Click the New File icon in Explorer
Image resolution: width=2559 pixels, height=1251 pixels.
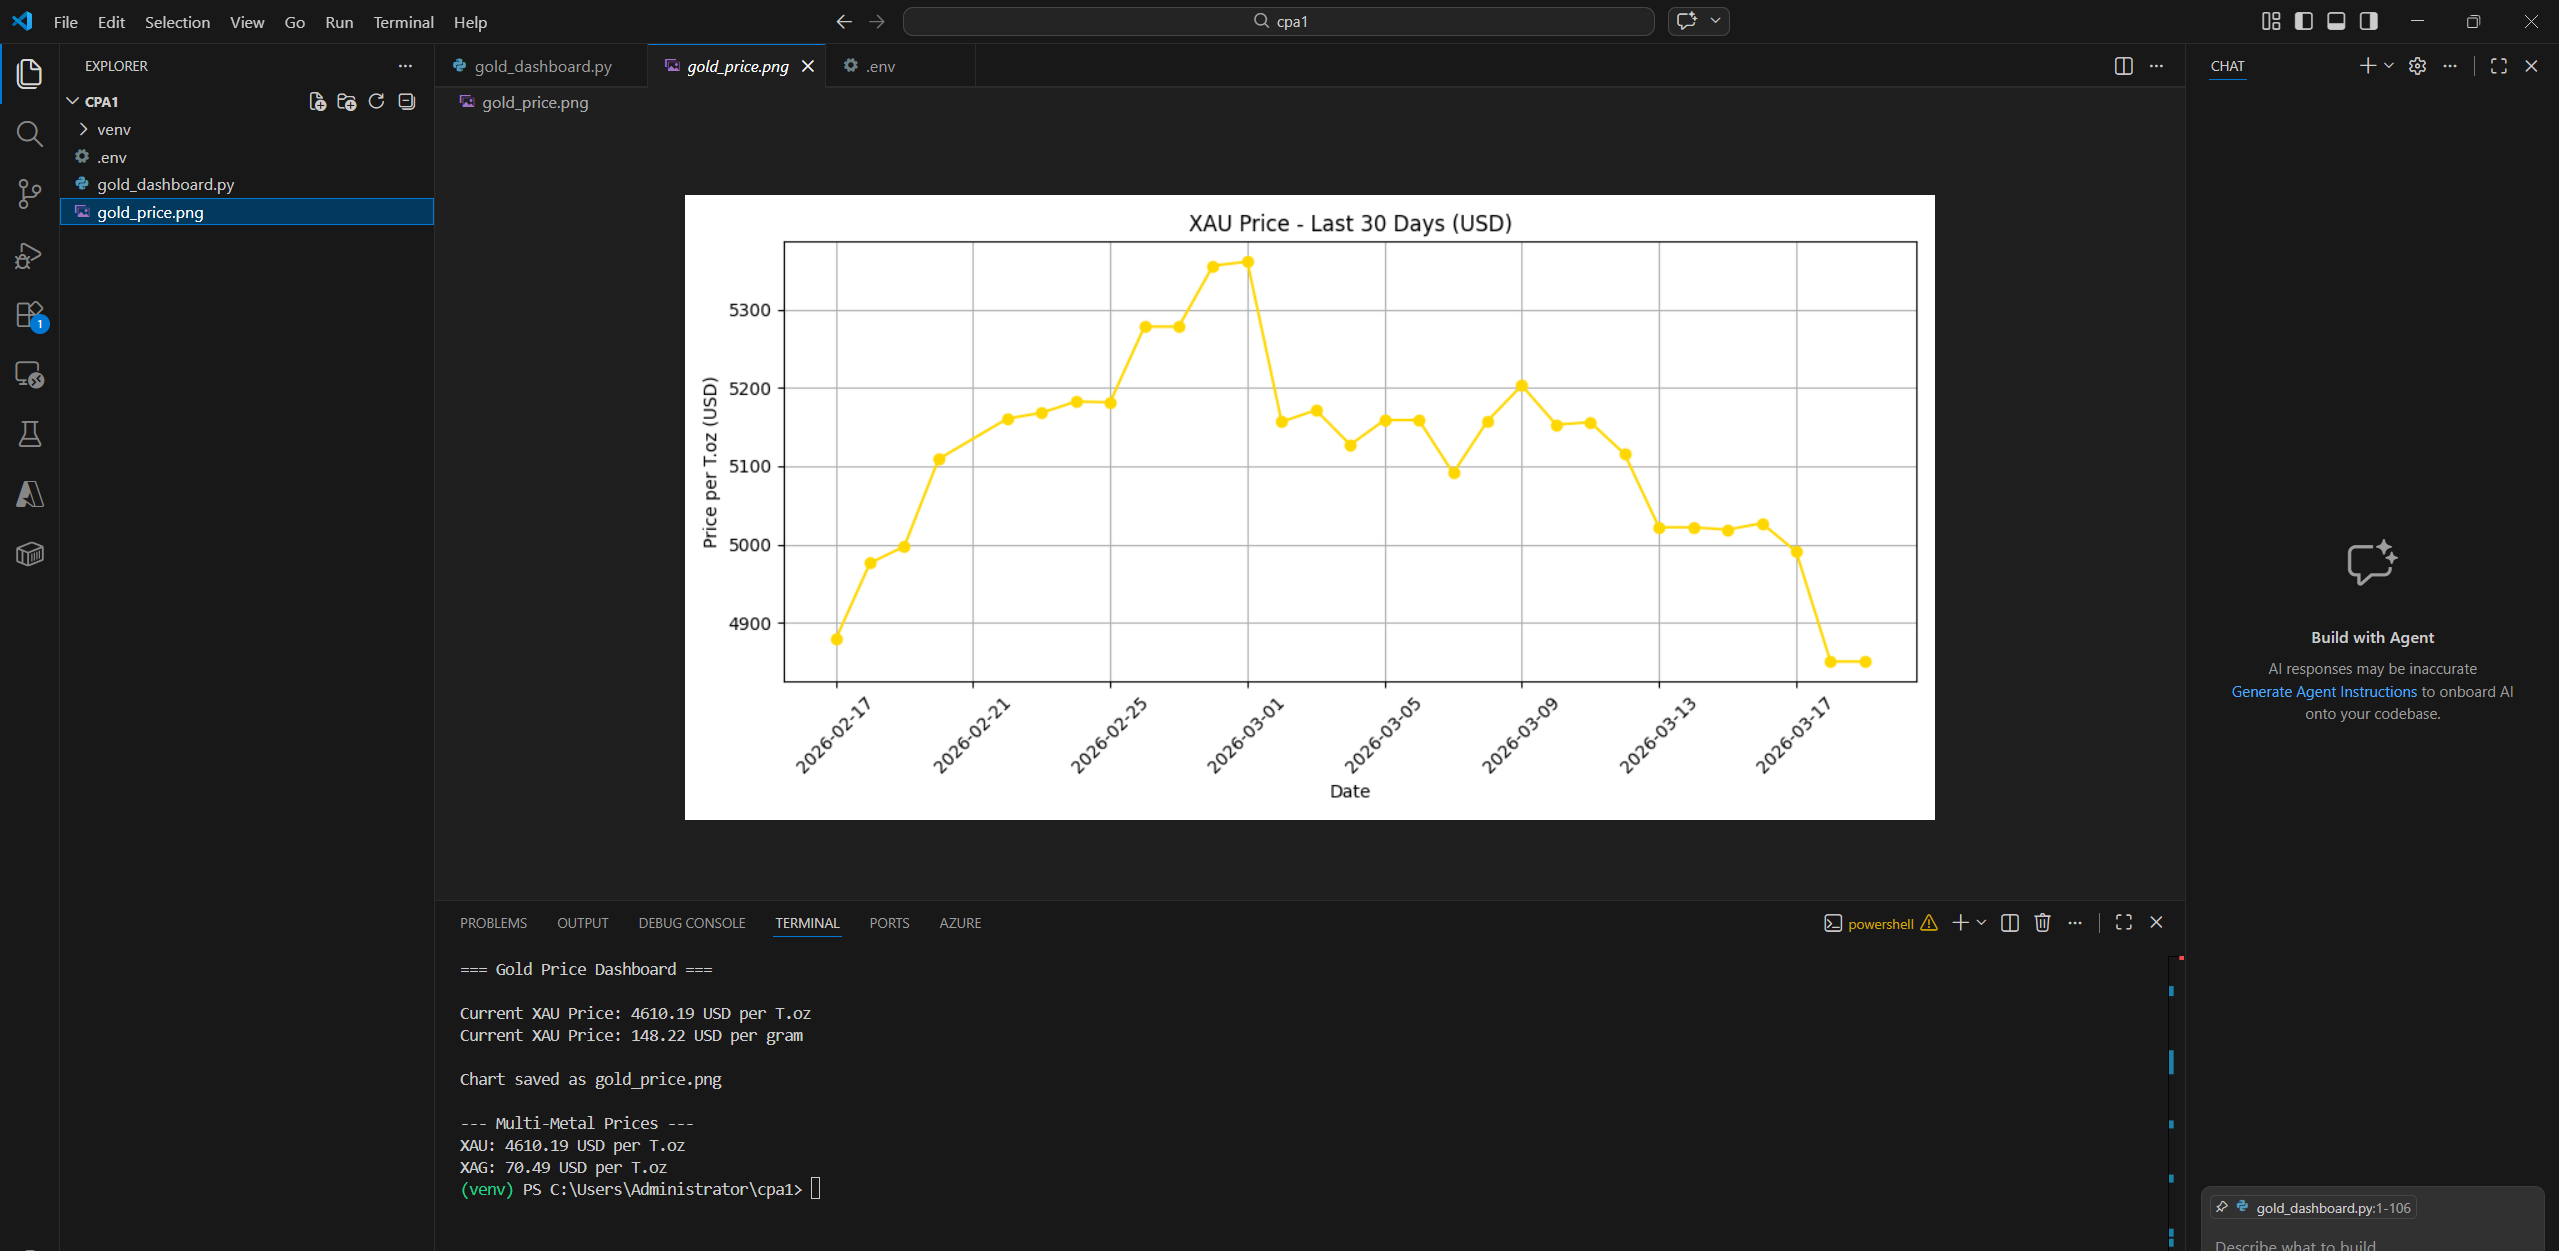[x=317, y=102]
